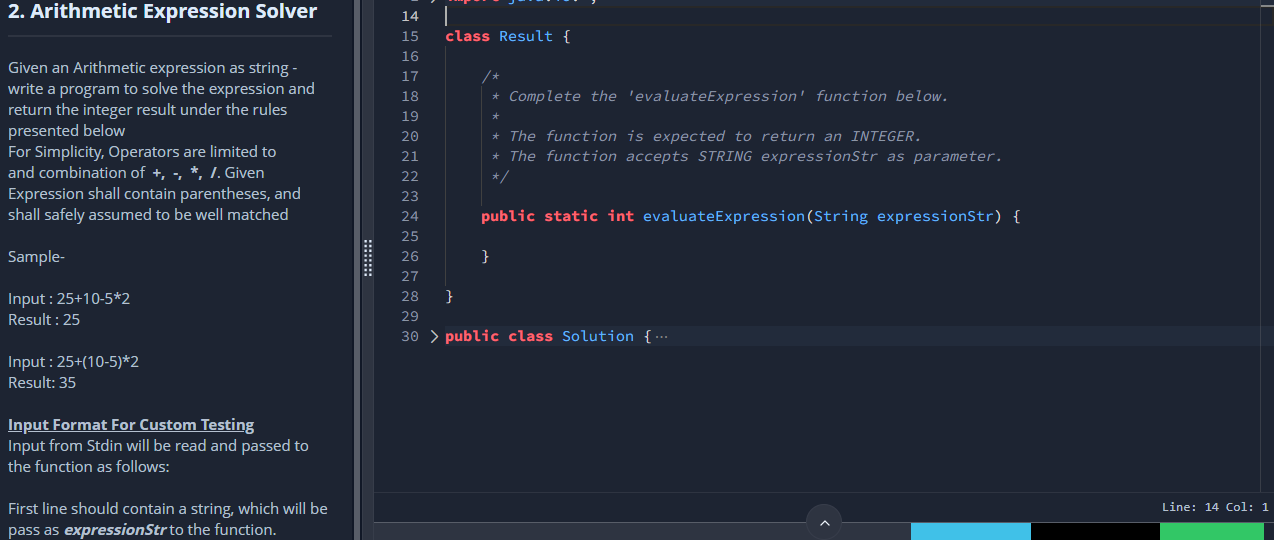The height and width of the screenshot is (540, 1274).
Task: Click the comment closer '*/' on line 22
Action: pyautogui.click(x=500, y=176)
